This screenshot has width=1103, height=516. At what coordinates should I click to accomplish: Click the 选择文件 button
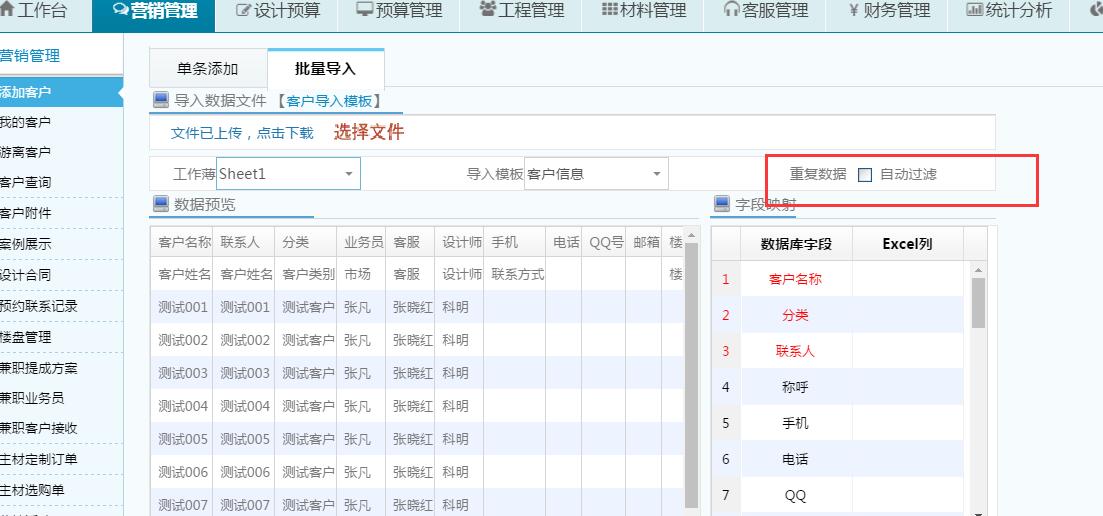(x=369, y=132)
